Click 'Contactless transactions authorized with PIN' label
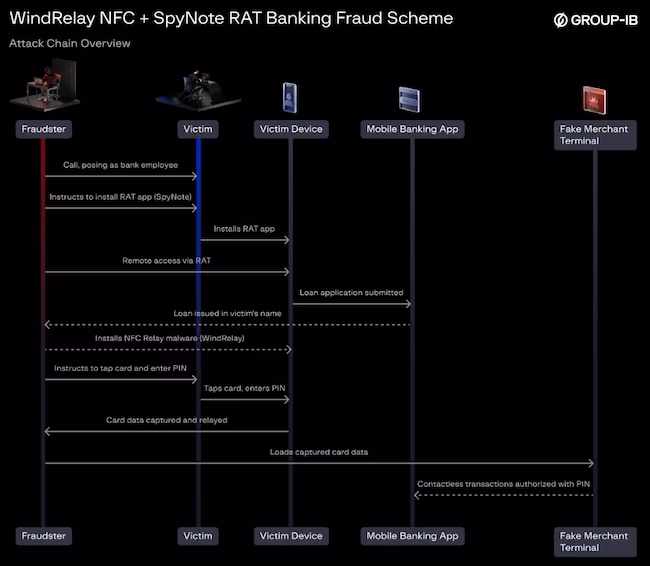 click(x=504, y=484)
